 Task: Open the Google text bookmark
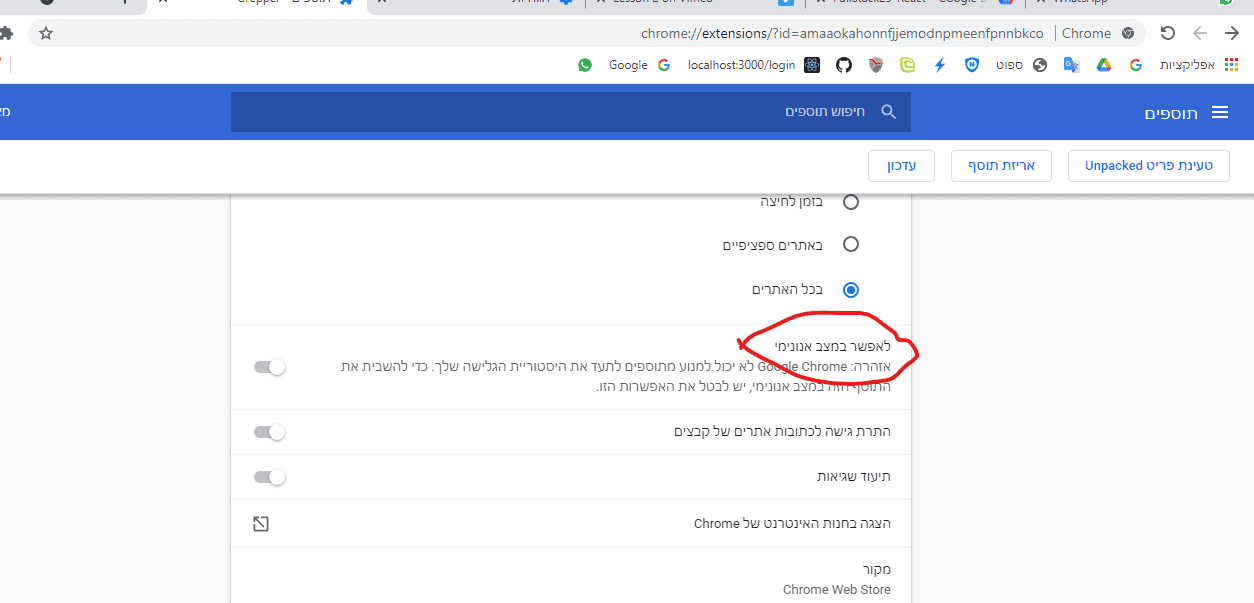point(639,65)
